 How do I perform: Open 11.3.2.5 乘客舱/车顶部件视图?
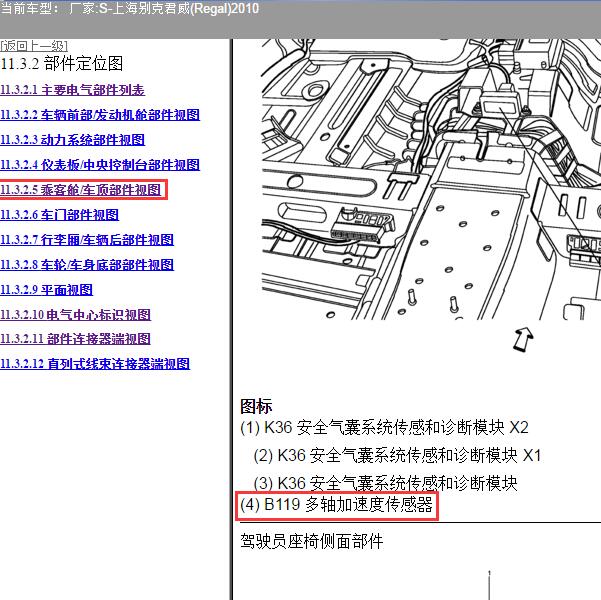[x=81, y=190]
